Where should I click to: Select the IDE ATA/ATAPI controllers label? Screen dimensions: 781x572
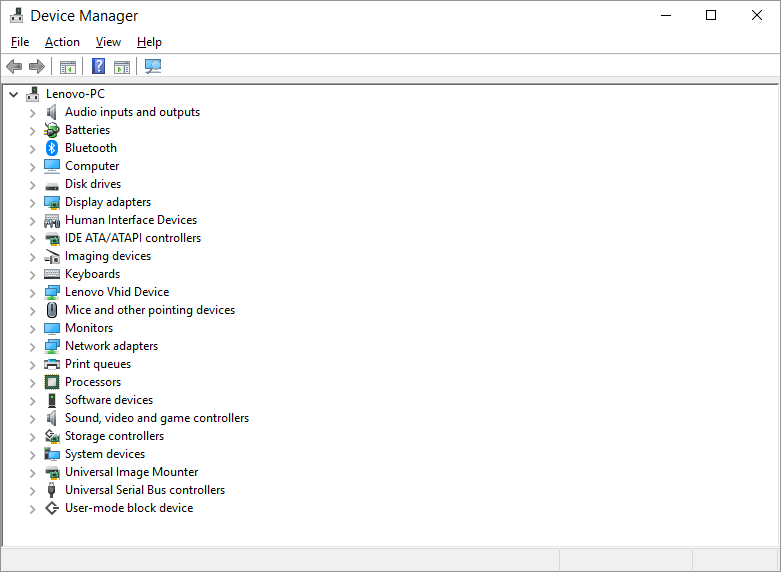click(x=133, y=238)
